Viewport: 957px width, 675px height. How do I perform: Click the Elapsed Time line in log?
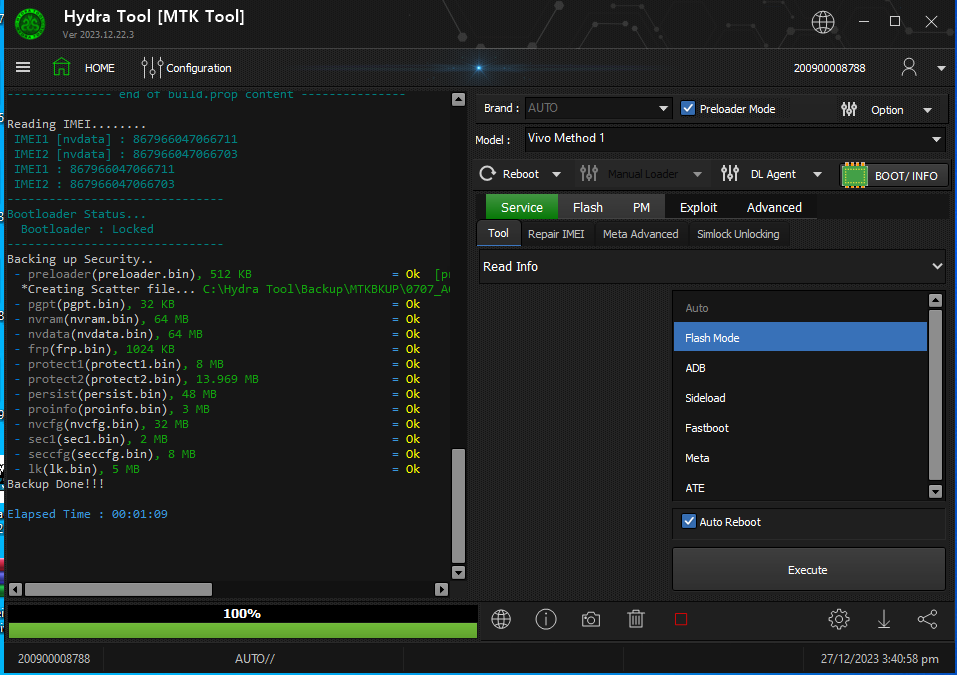click(87, 514)
